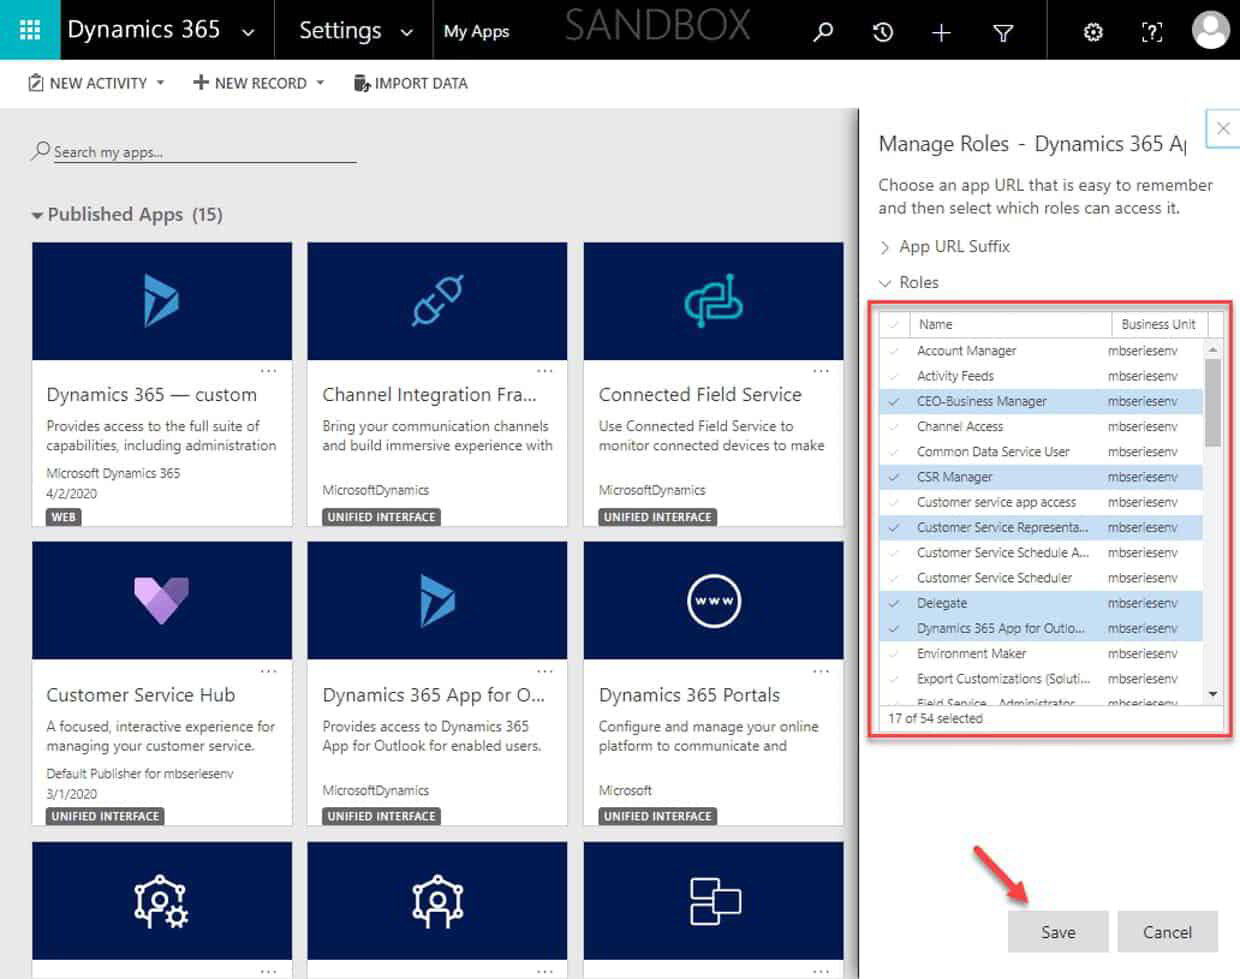Collapse the Published Apps section
The width and height of the screenshot is (1240, 979).
[39, 214]
